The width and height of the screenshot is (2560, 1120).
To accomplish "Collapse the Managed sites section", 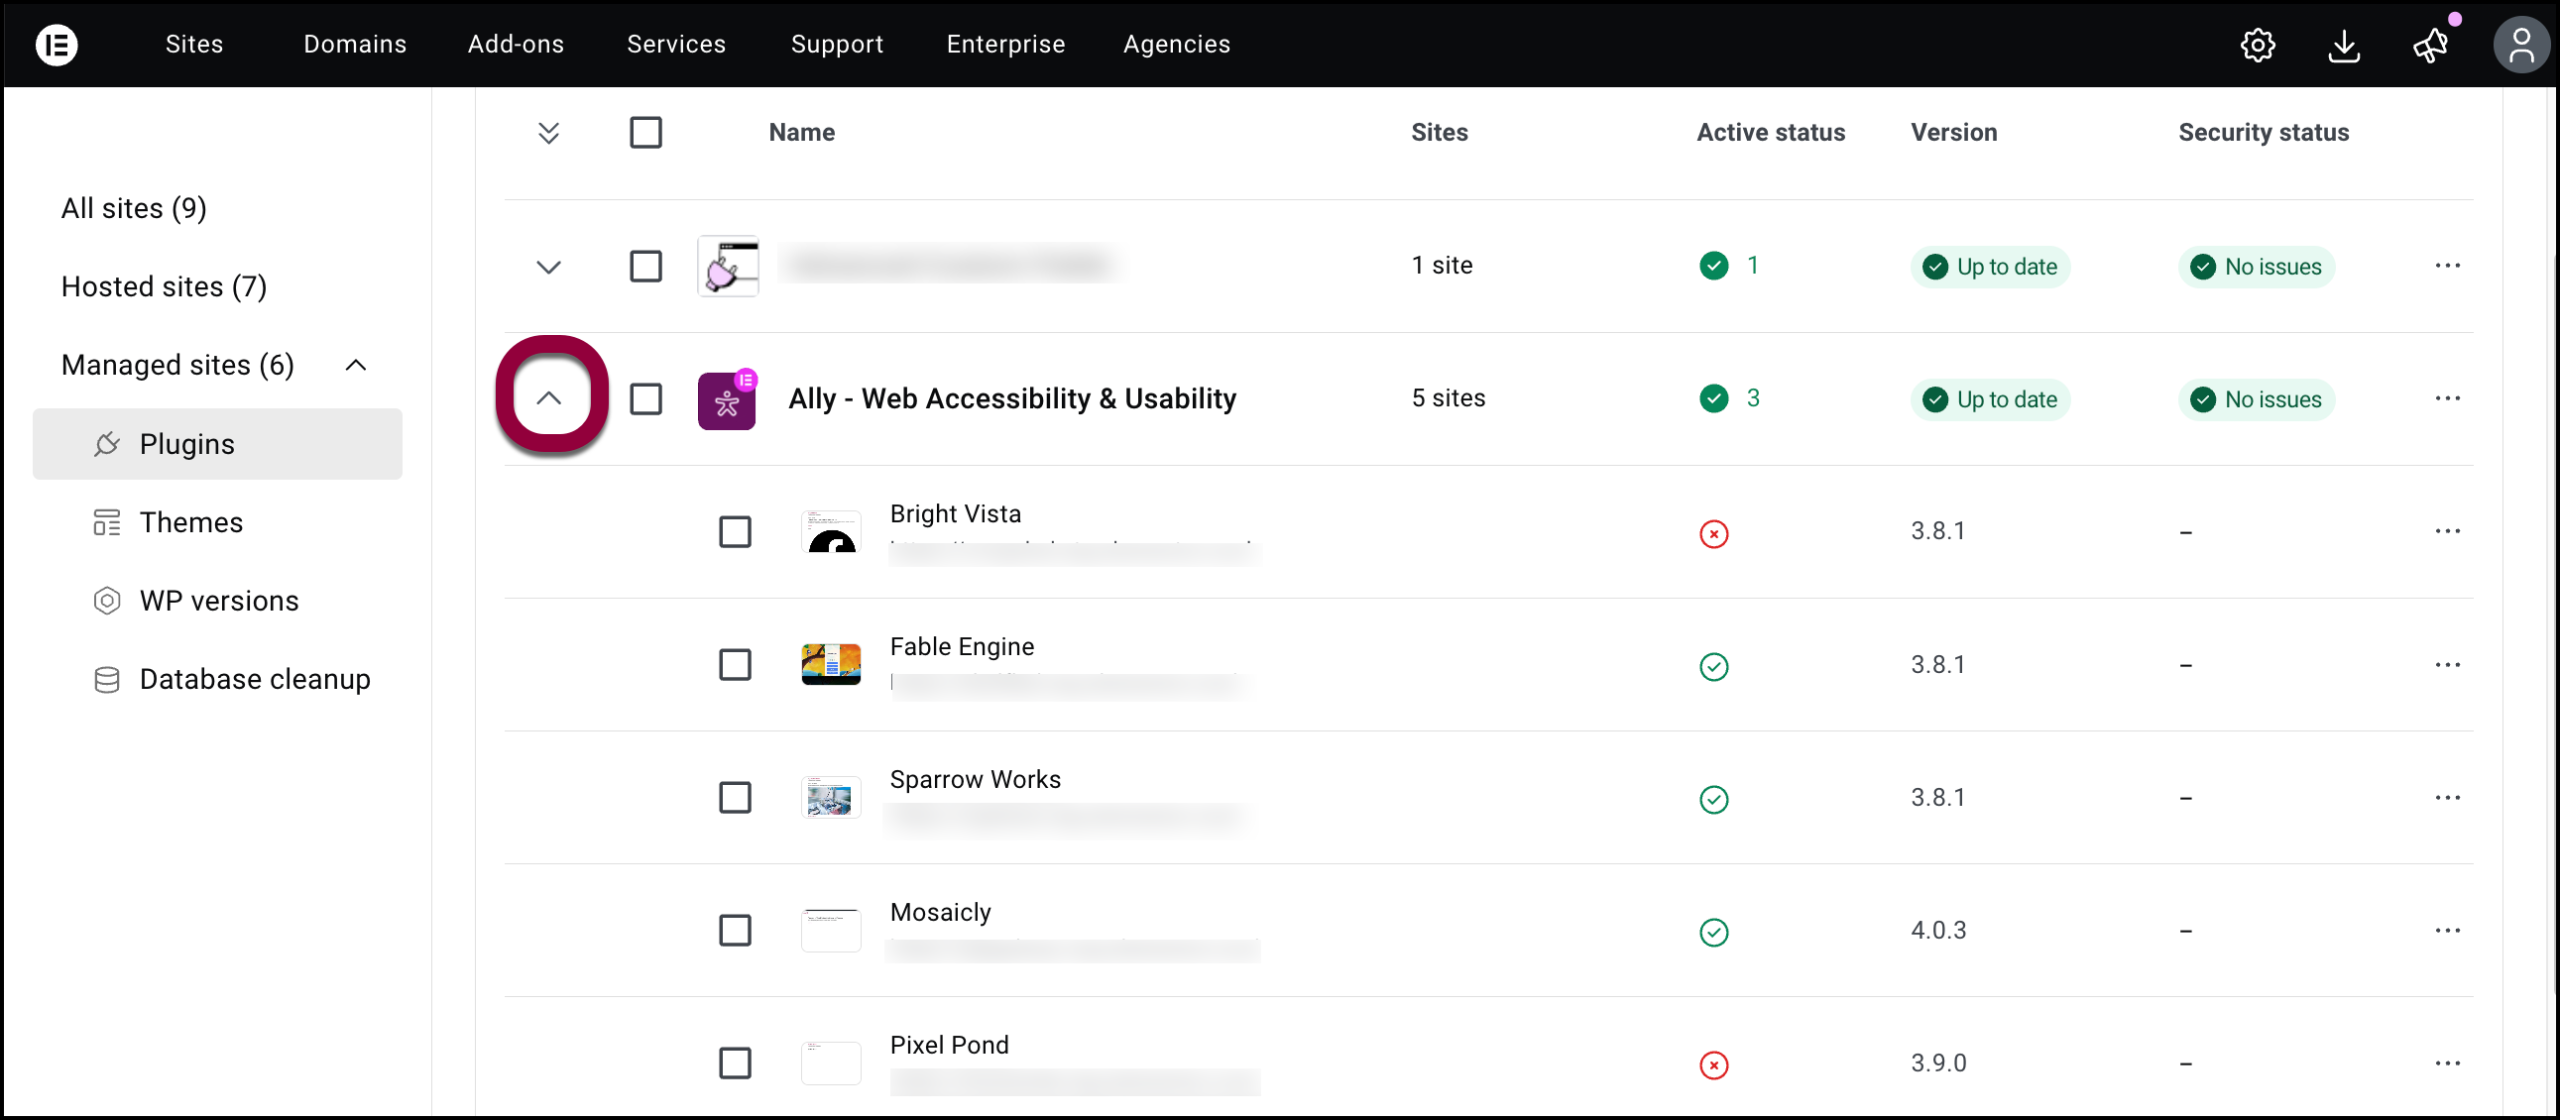I will coord(356,365).
